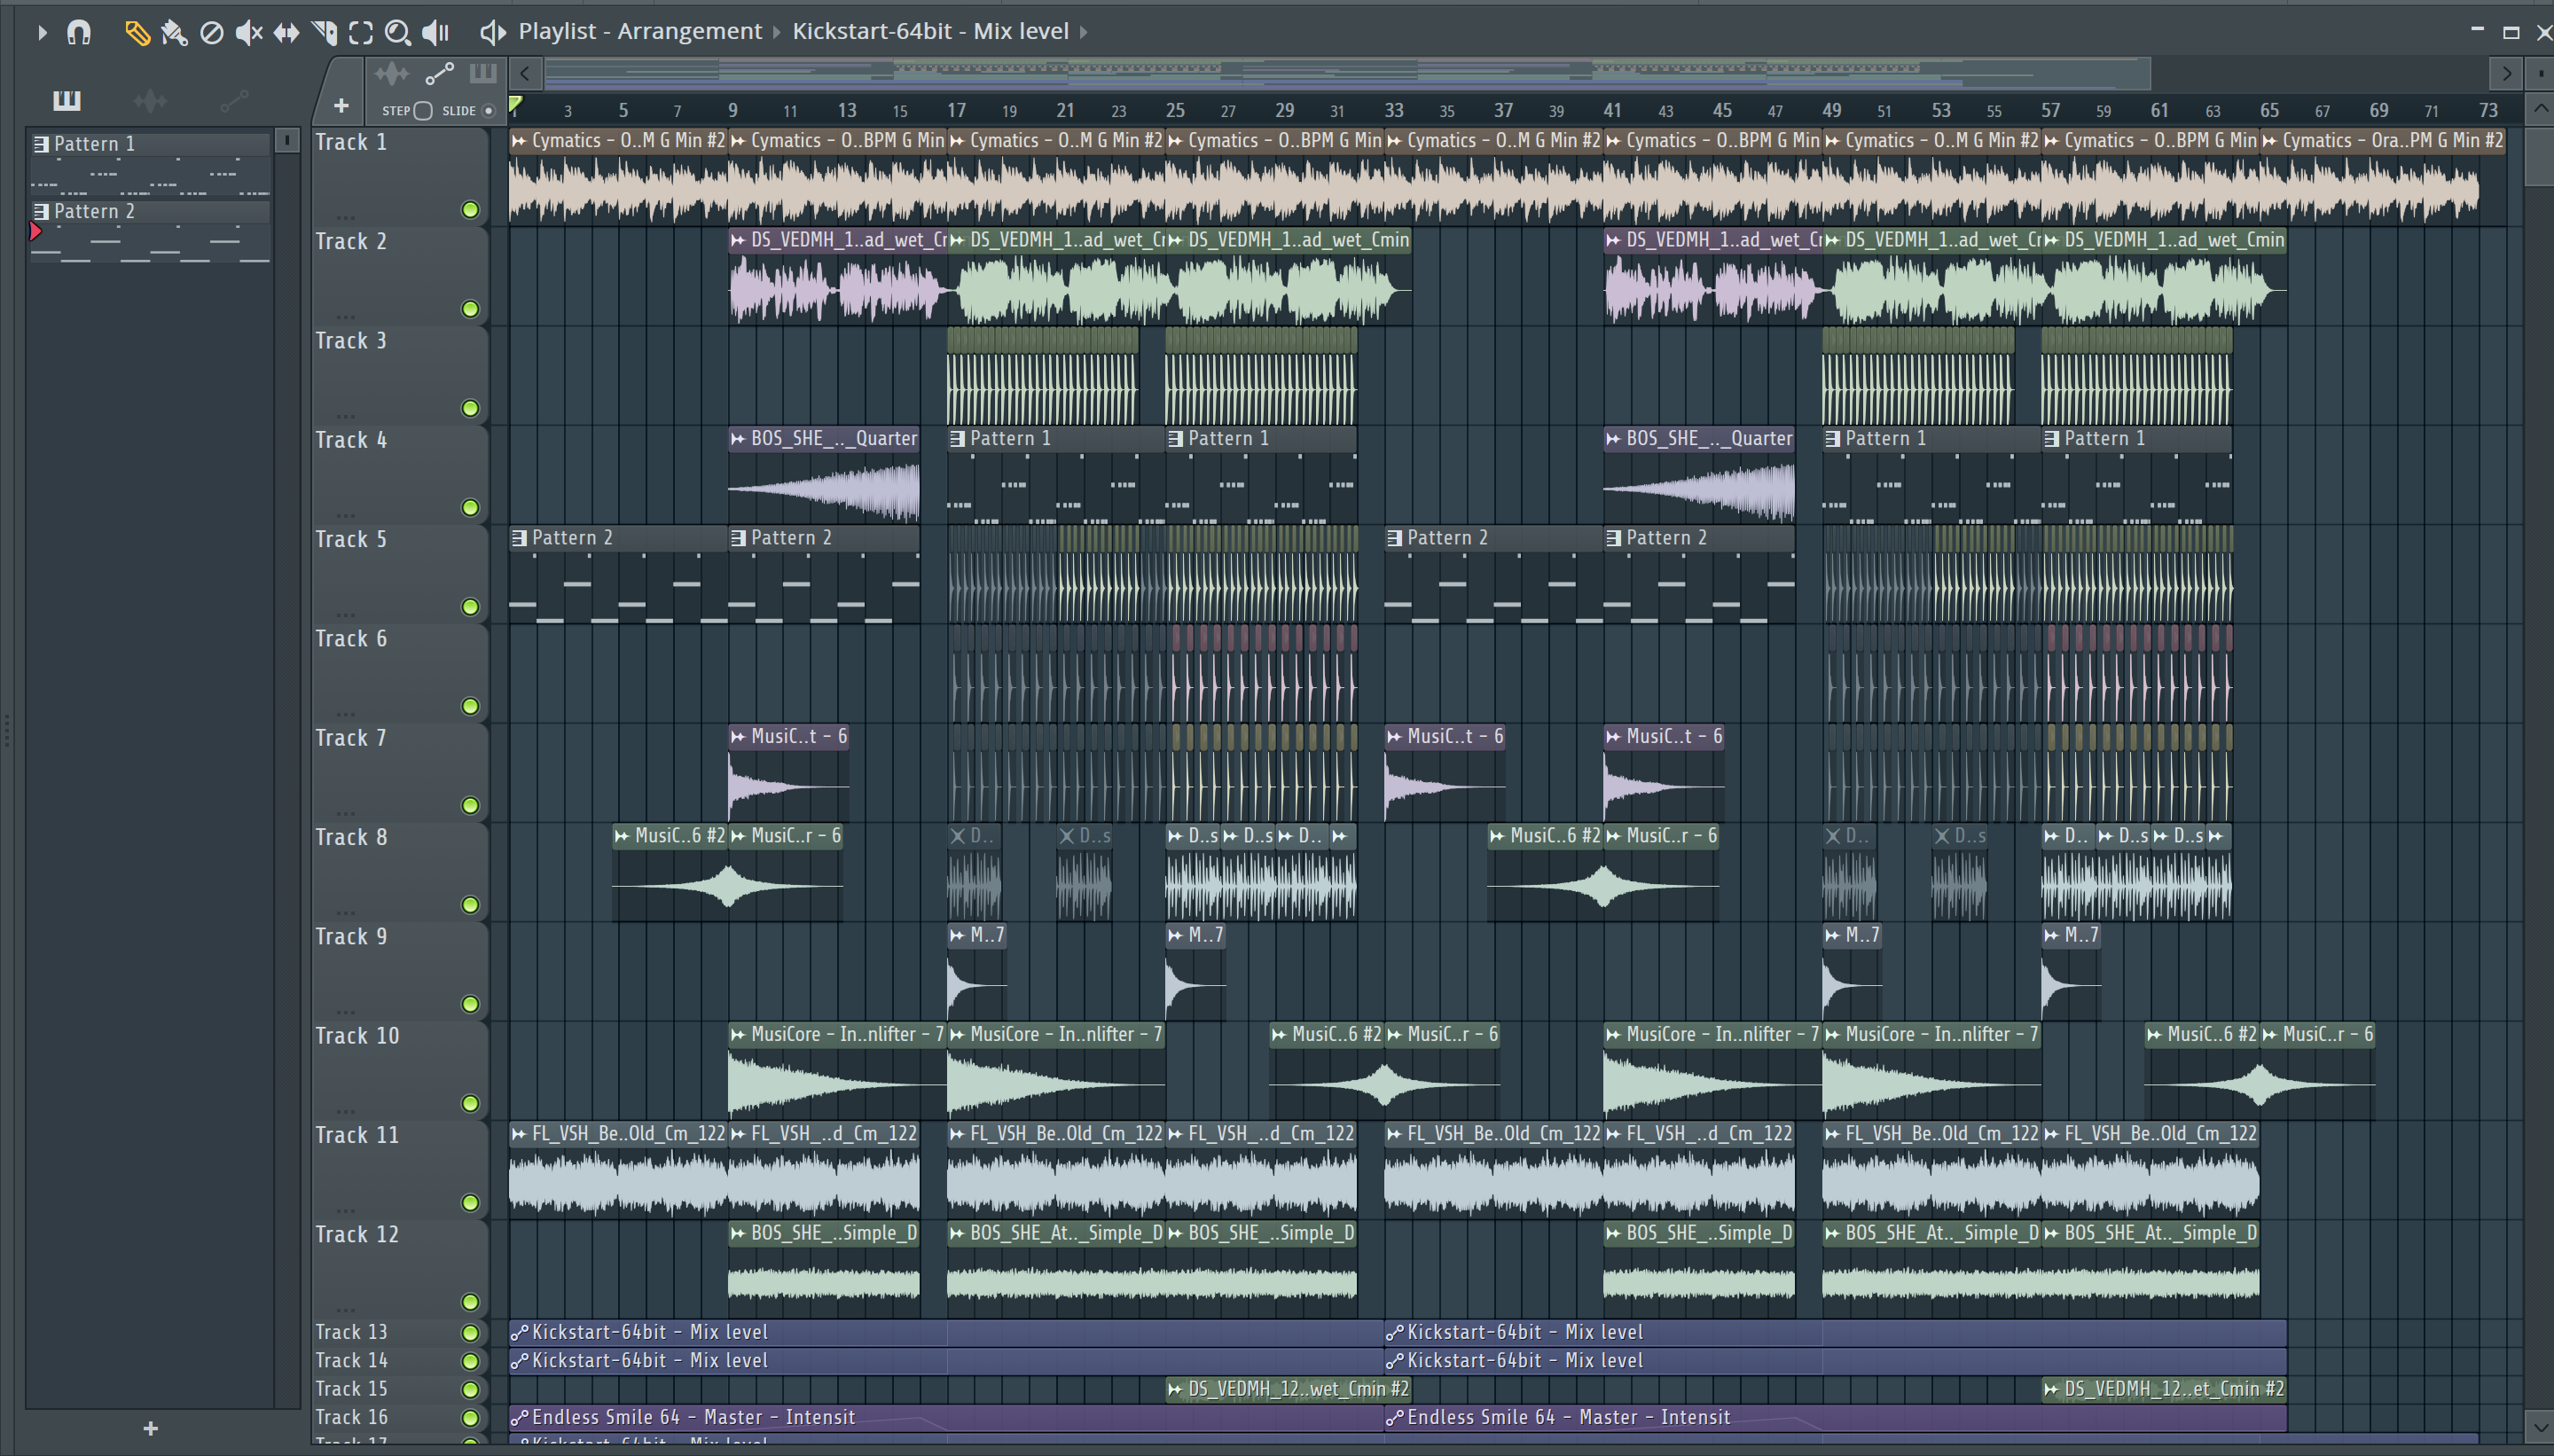Select the Playback speaker tool
This screenshot has width=2554, height=1456.
click(435, 33)
